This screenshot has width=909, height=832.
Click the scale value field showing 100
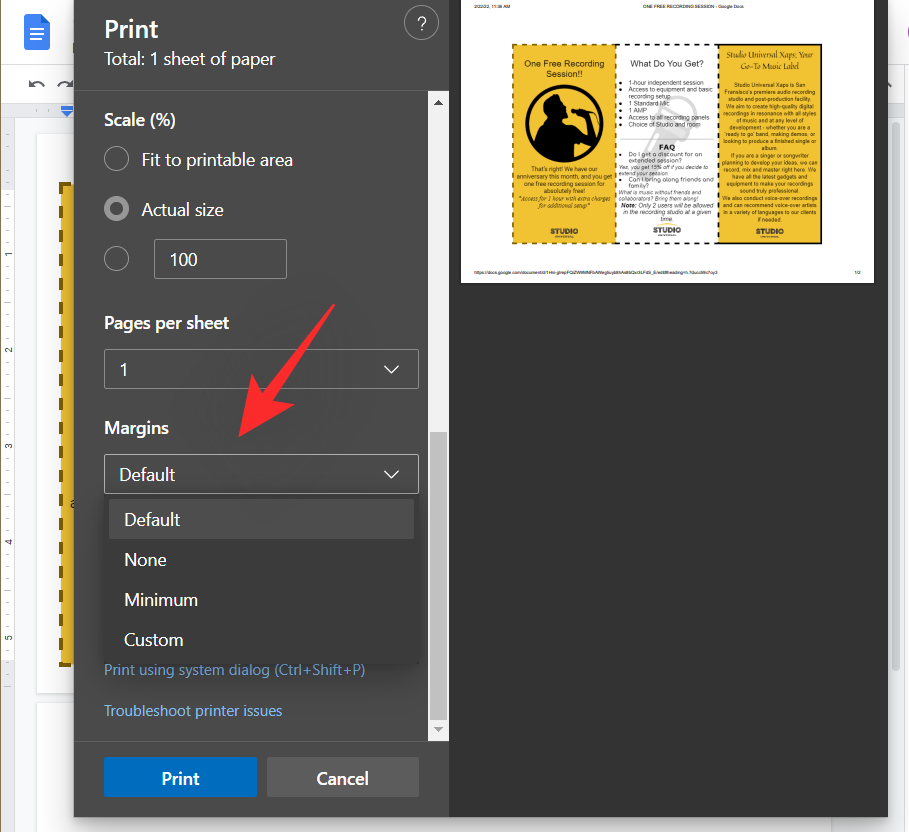coord(220,259)
